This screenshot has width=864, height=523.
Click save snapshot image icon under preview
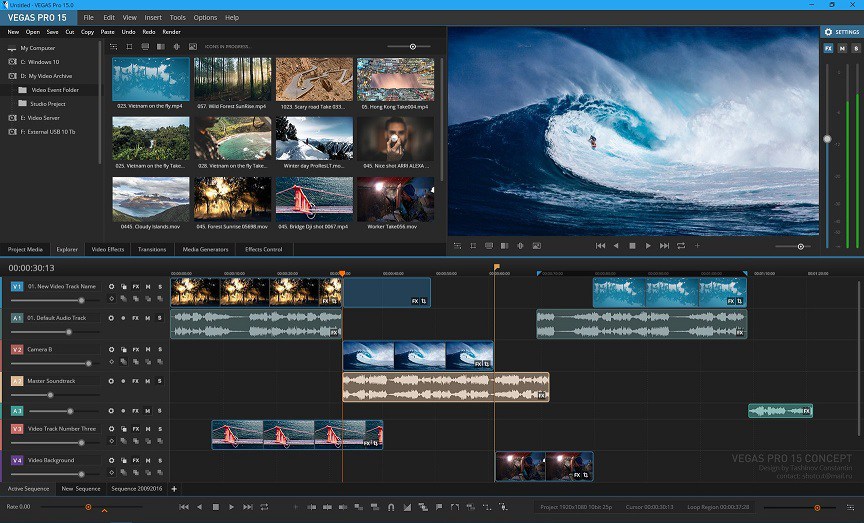[537, 246]
